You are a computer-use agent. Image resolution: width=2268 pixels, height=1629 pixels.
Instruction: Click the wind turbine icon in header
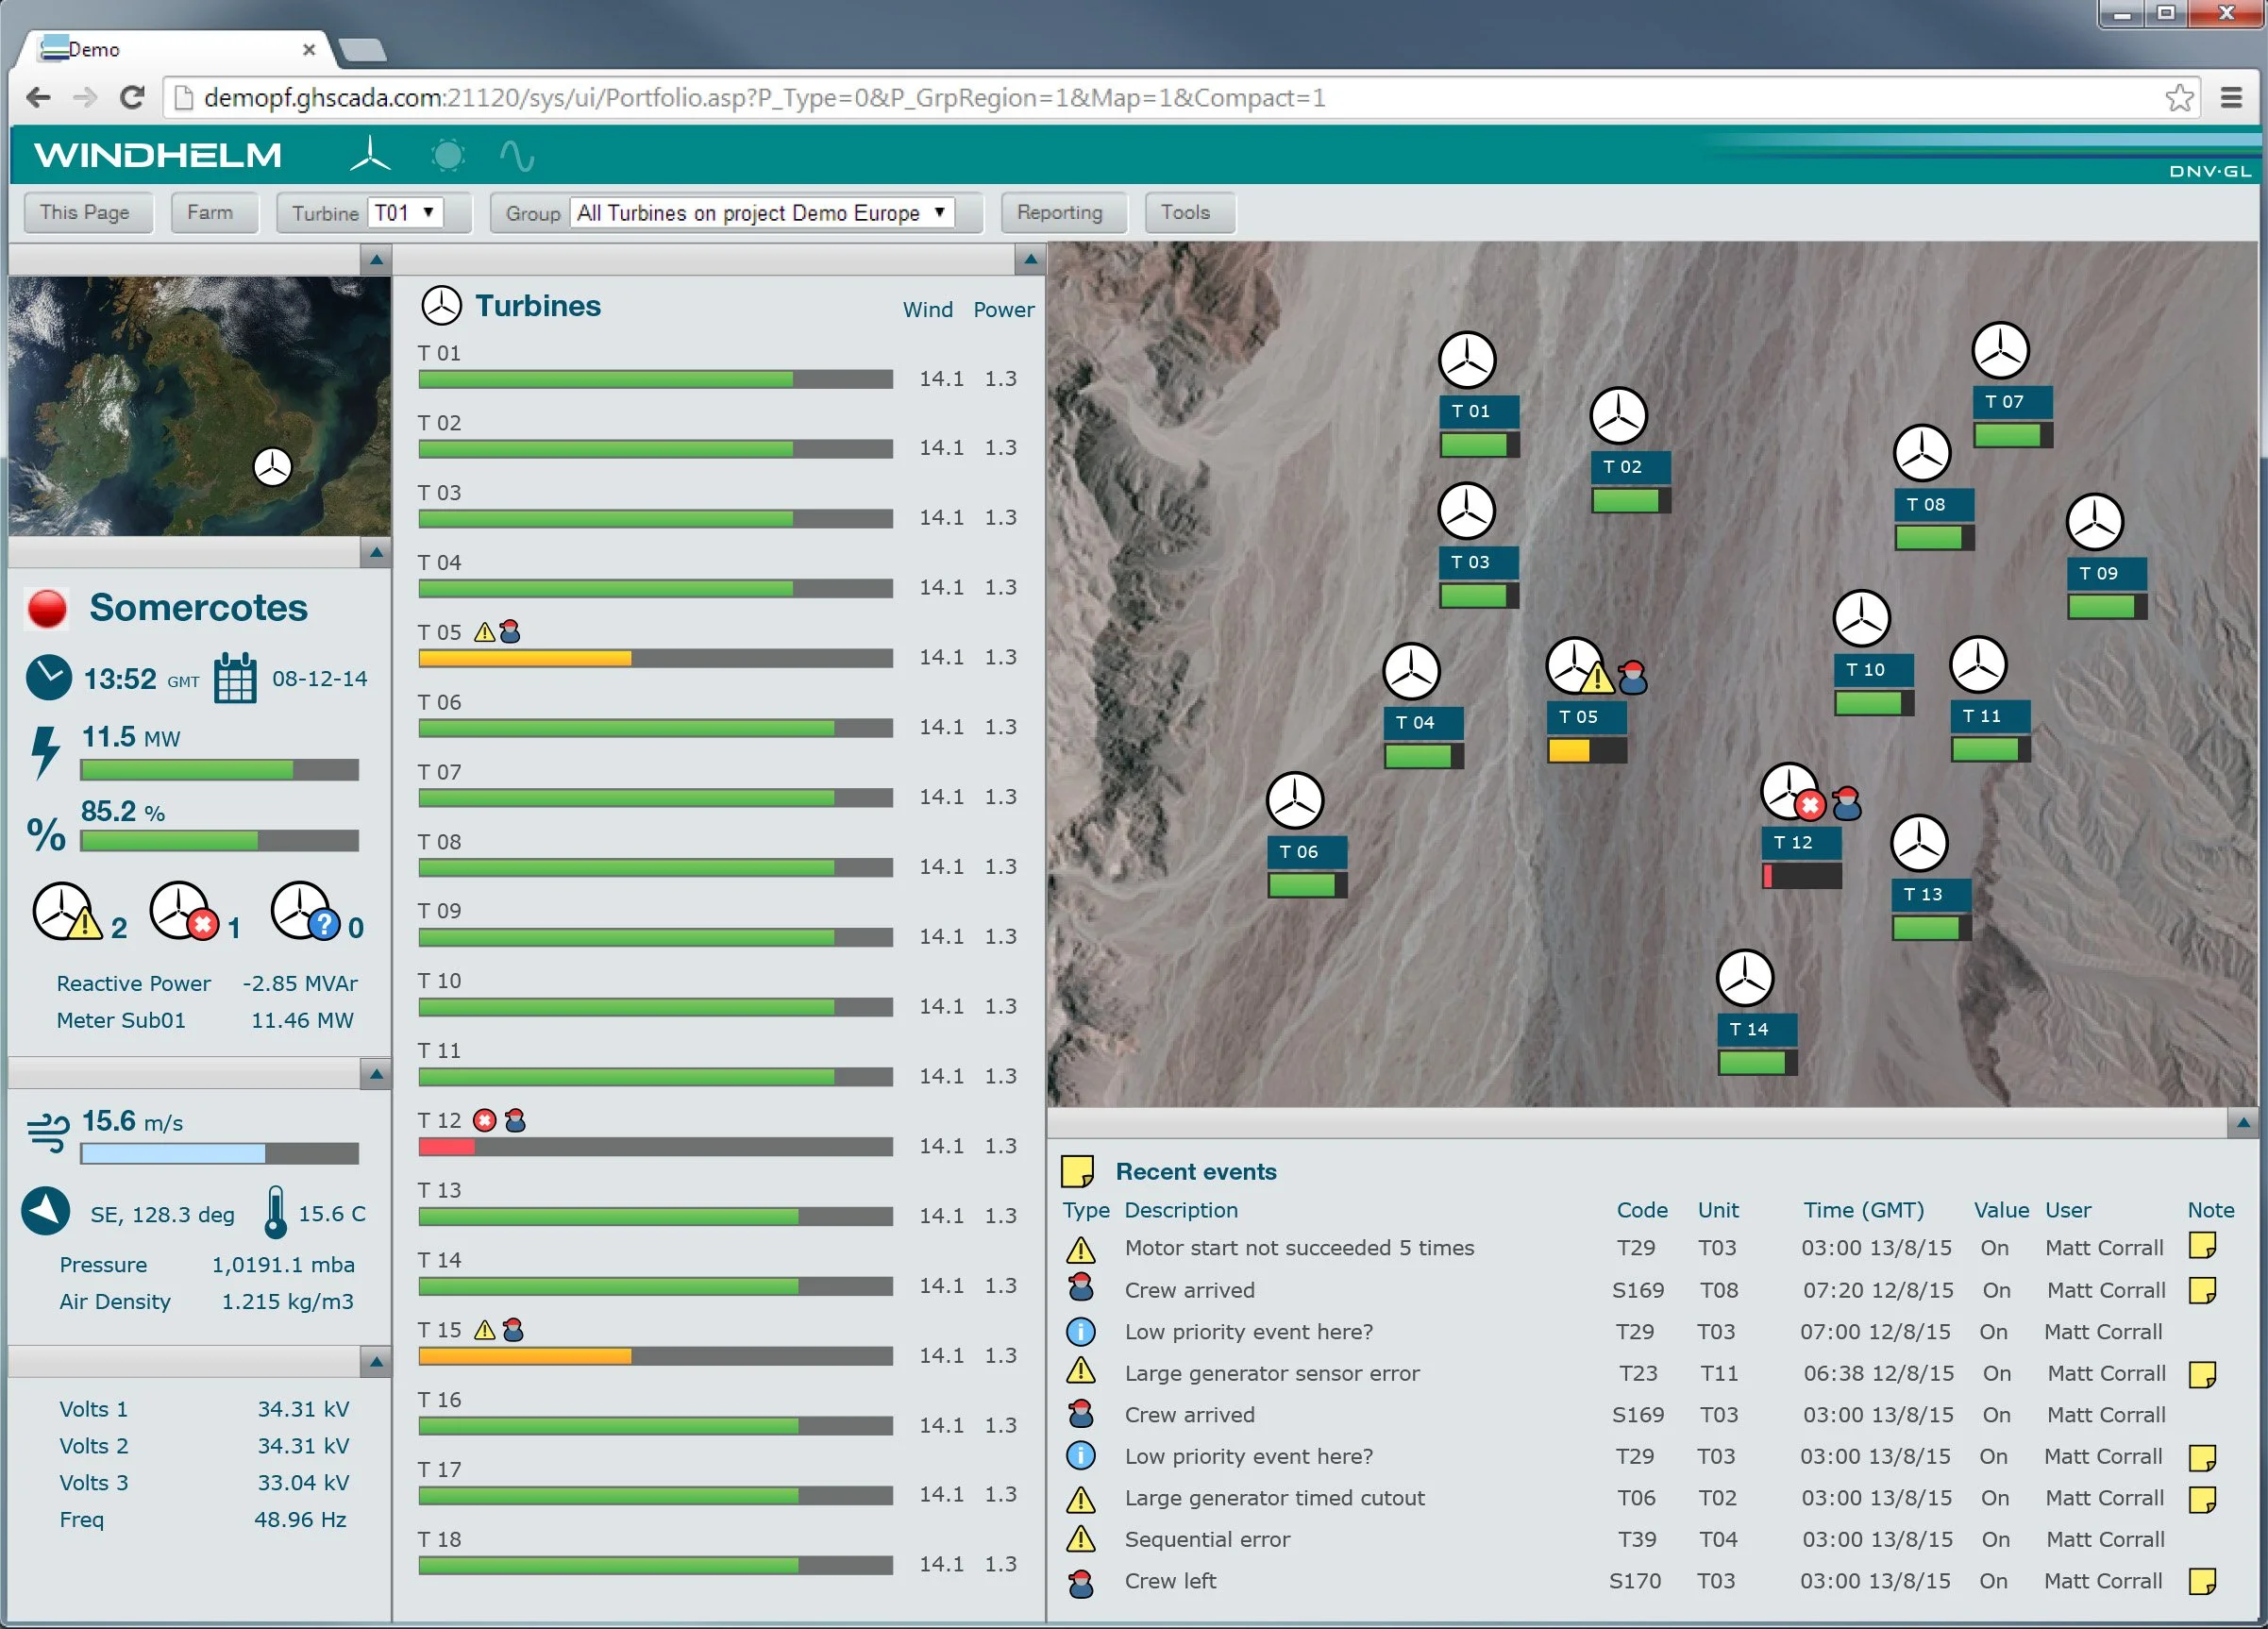tap(370, 155)
